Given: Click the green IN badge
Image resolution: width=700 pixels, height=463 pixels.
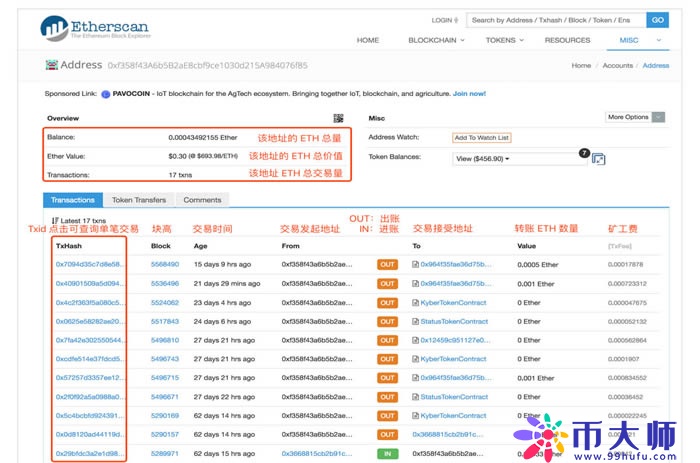Looking at the screenshot, I should (388, 454).
